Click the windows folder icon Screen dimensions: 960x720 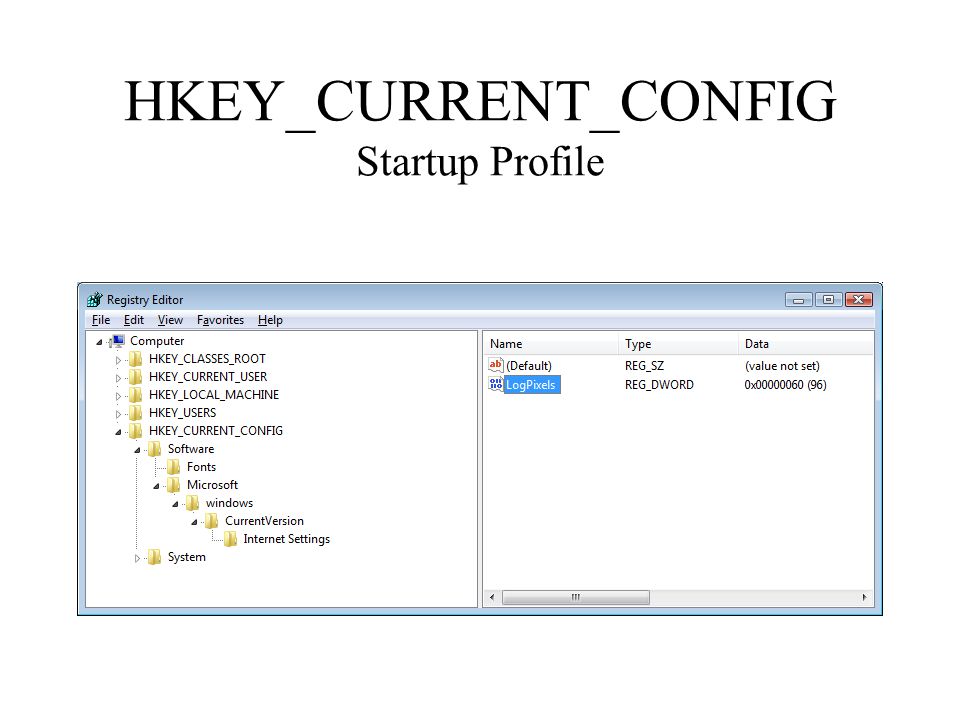pos(193,503)
